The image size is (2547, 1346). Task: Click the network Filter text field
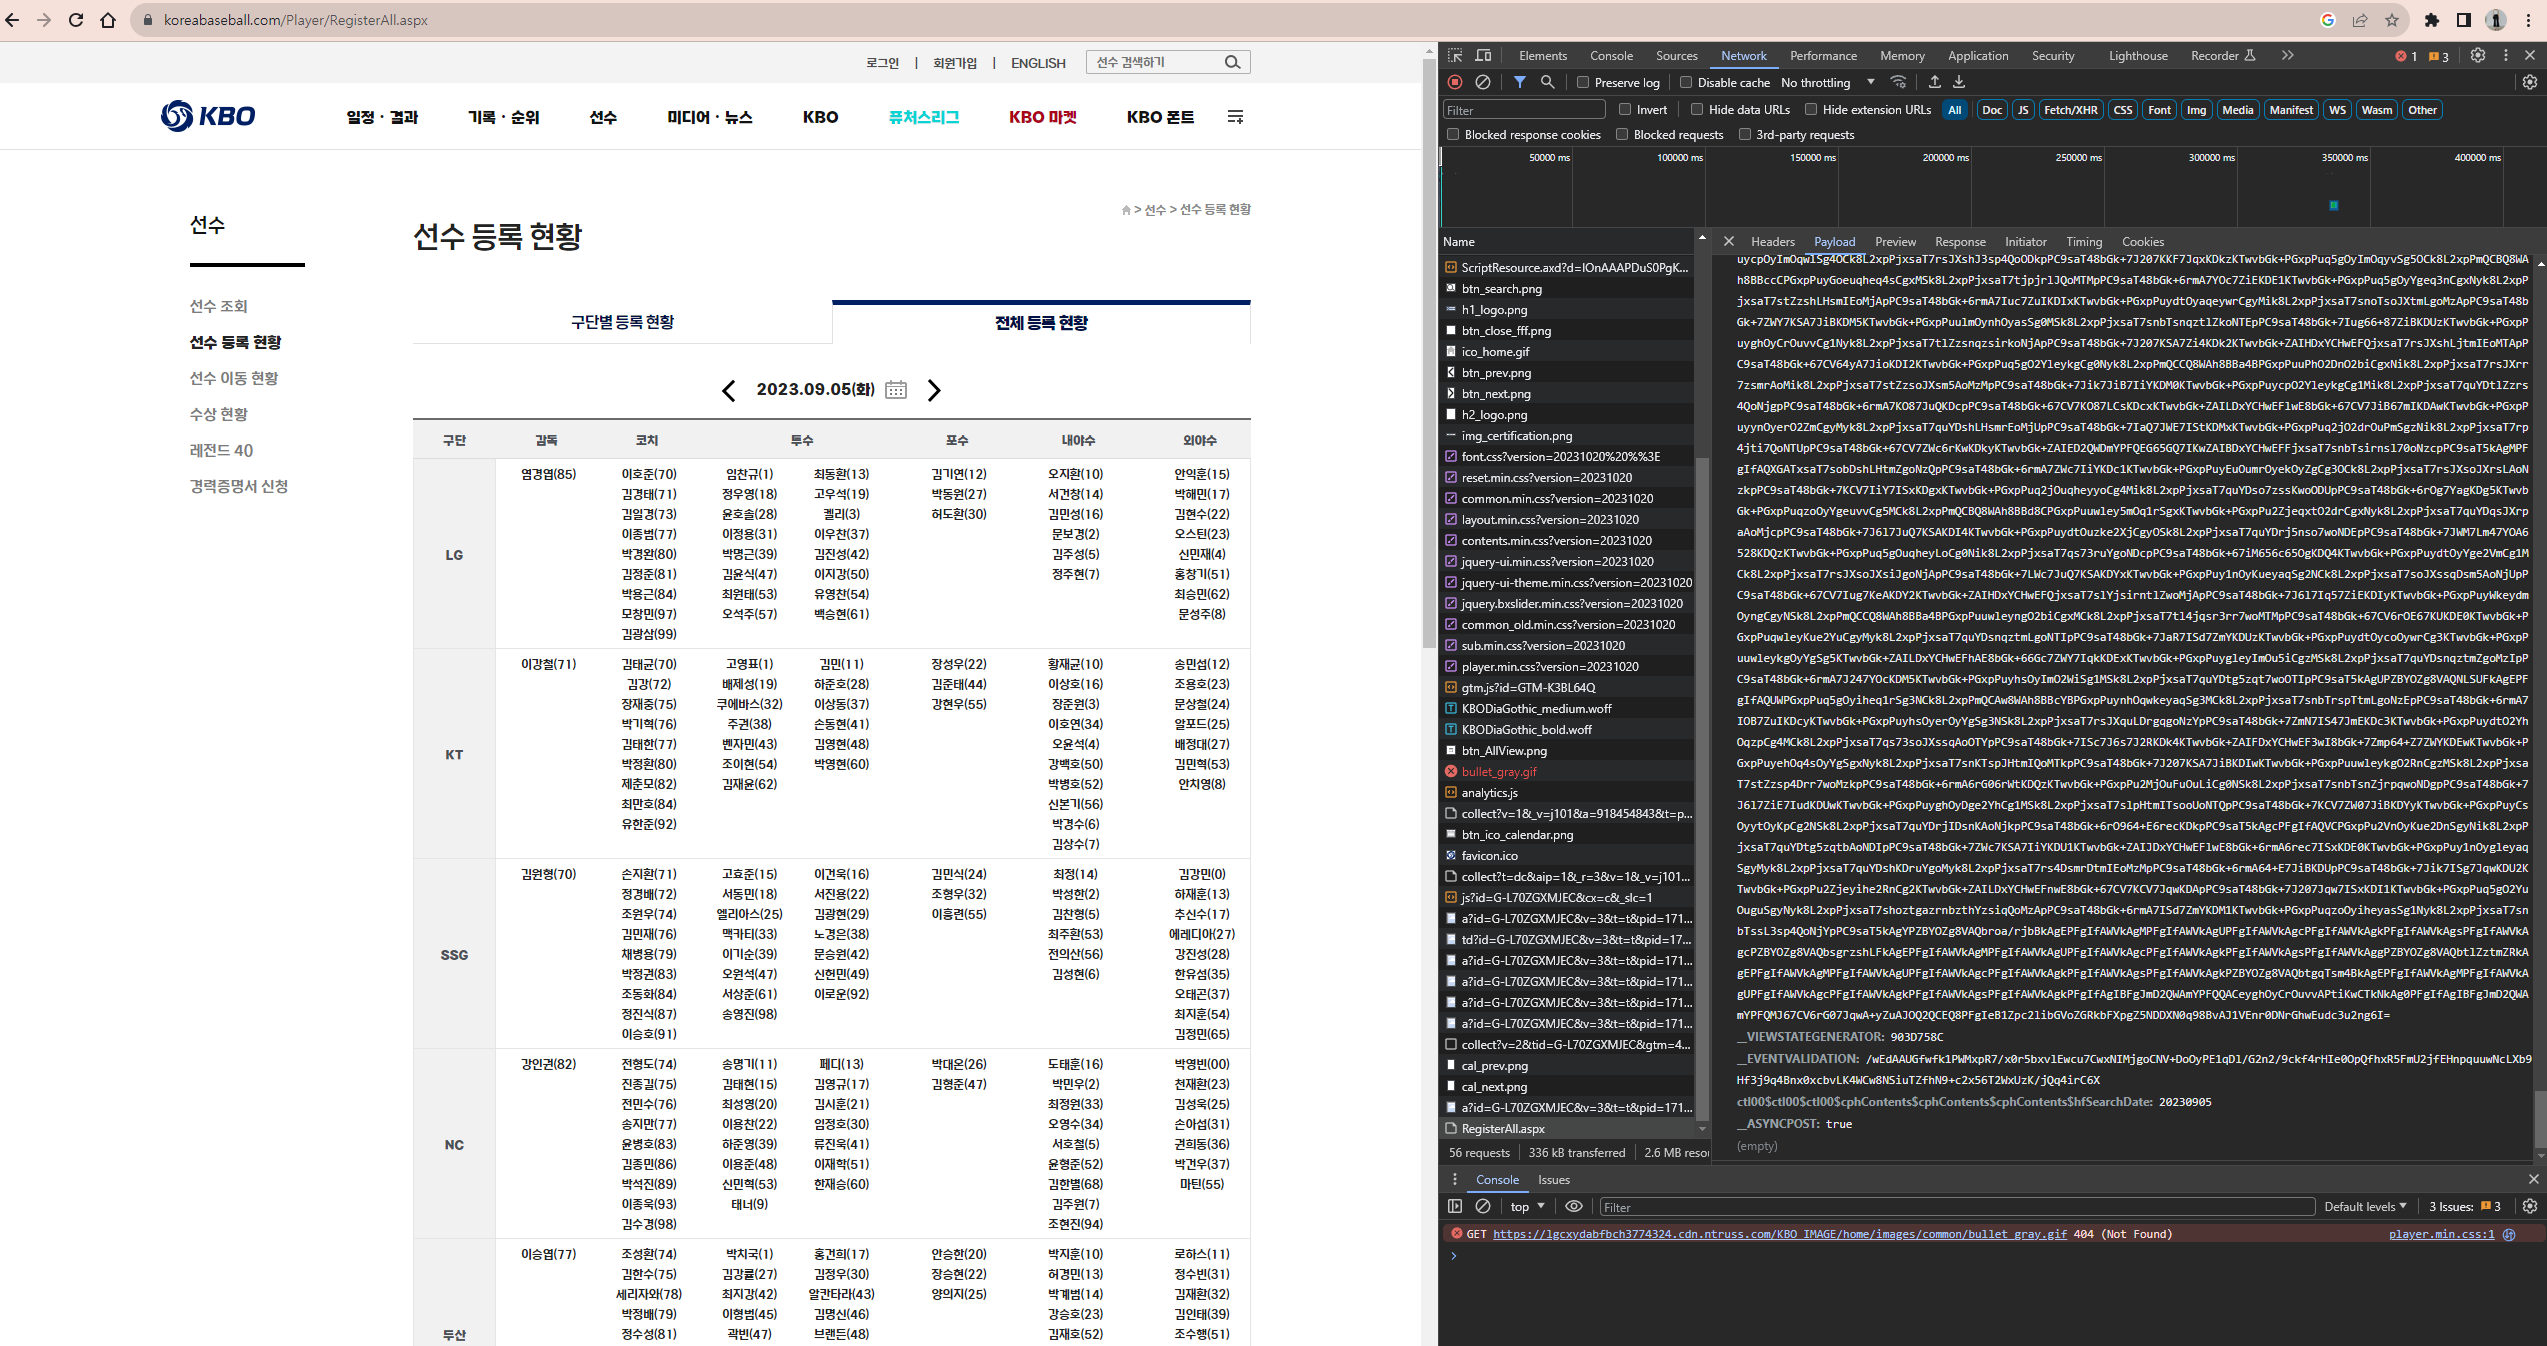pos(1523,110)
